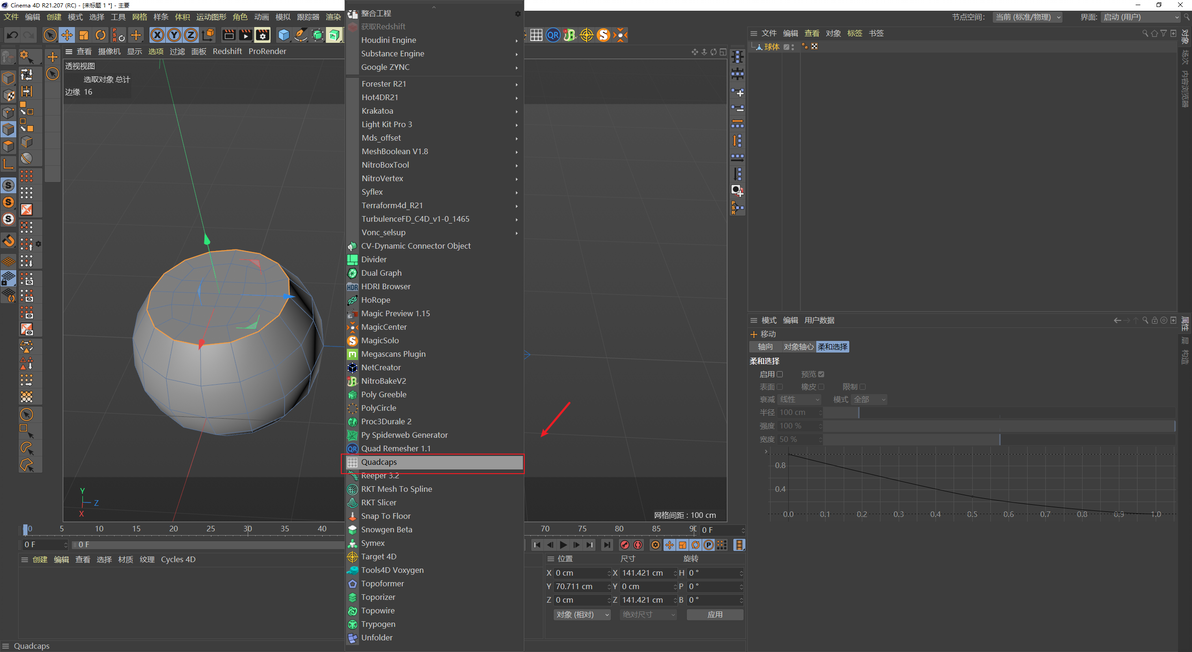The width and height of the screenshot is (1192, 652).
Task: Enable the 启用 soft selection checkbox
Action: 779,374
